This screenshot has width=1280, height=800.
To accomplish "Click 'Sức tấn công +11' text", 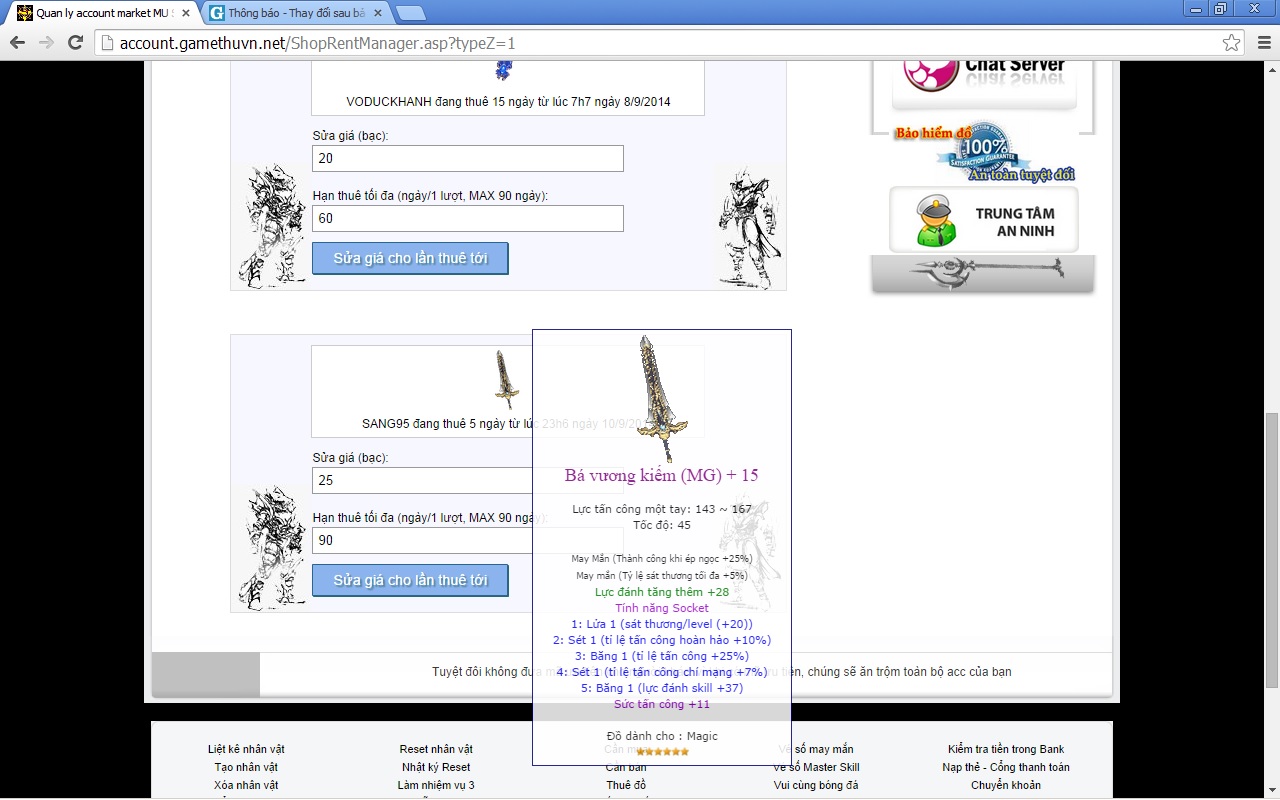I will point(661,704).
